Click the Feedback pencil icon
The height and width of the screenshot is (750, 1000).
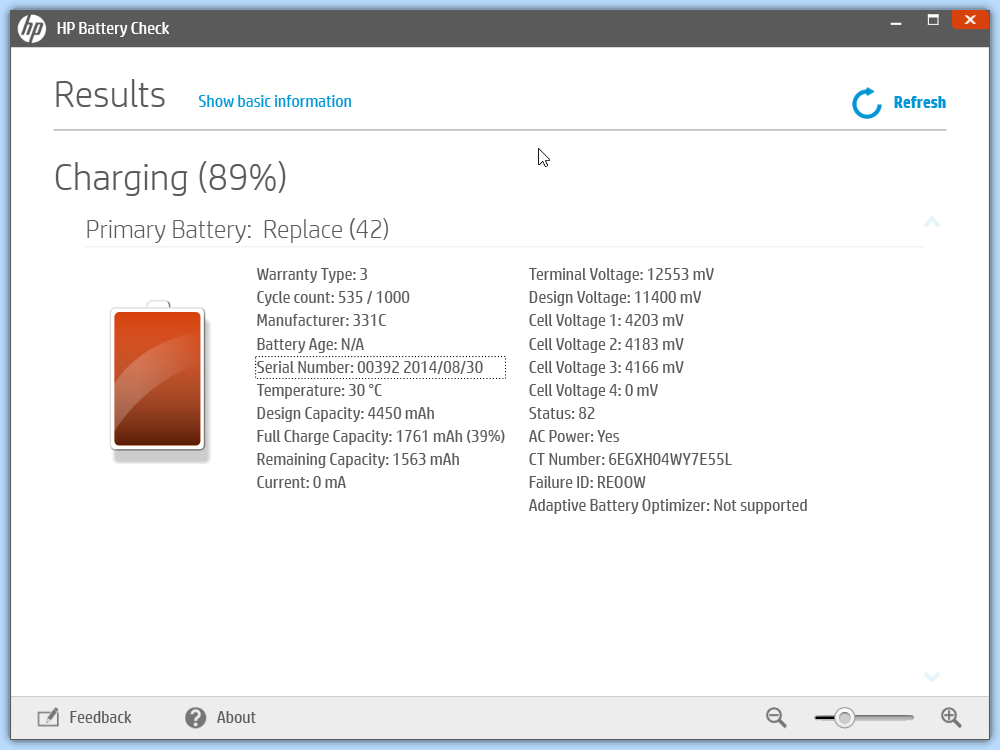pos(48,717)
